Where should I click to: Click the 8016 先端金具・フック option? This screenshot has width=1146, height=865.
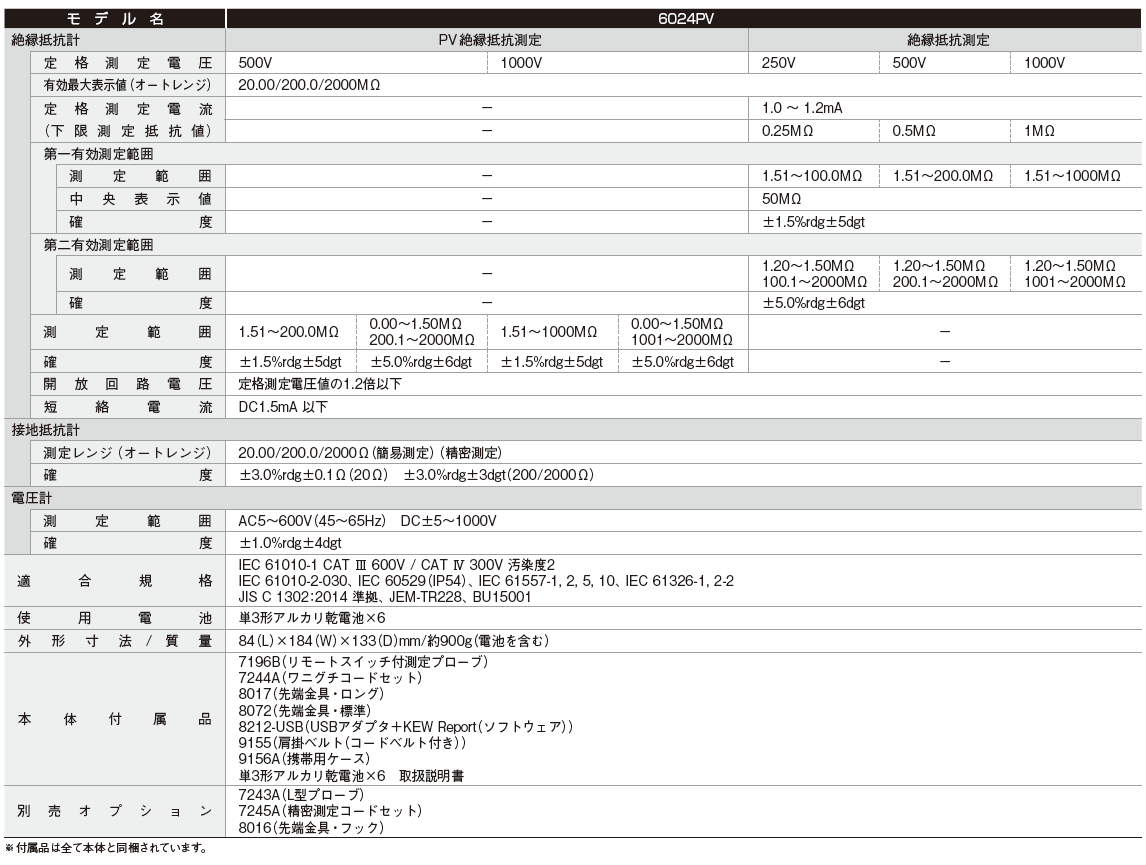coord(311,828)
